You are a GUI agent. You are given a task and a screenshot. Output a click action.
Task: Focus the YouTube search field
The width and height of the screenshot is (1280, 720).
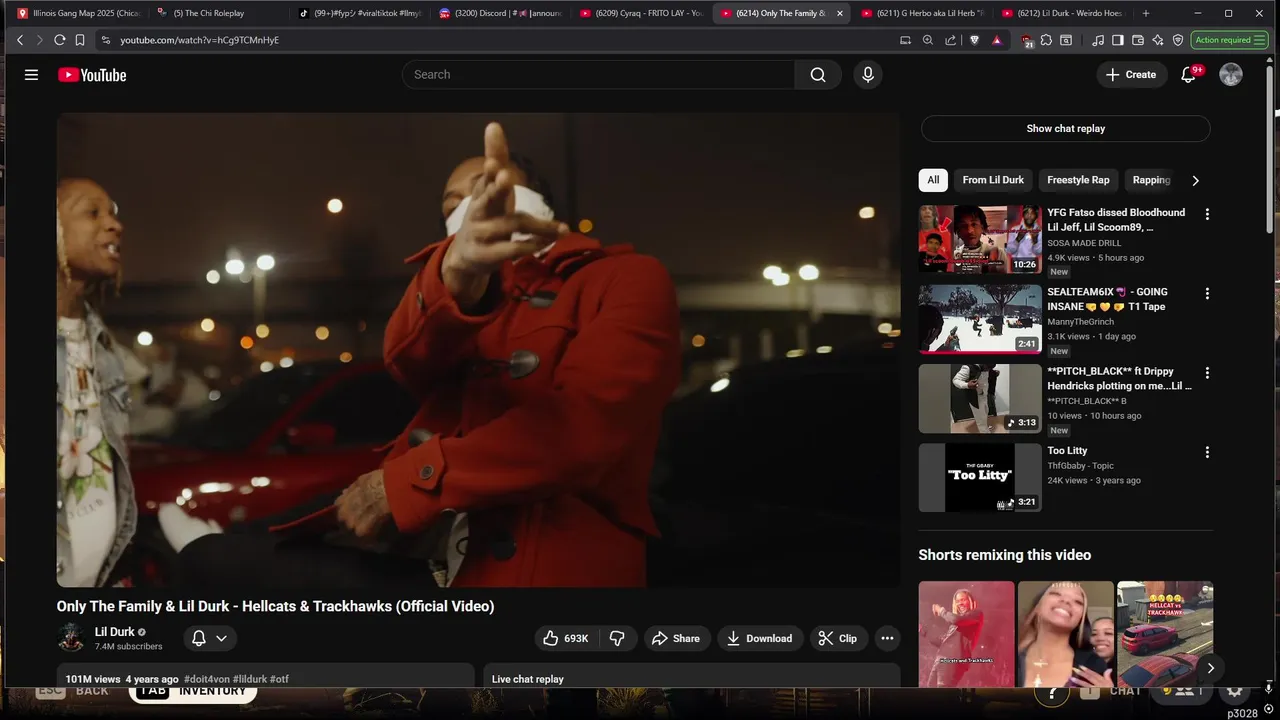pyautogui.click(x=598, y=75)
